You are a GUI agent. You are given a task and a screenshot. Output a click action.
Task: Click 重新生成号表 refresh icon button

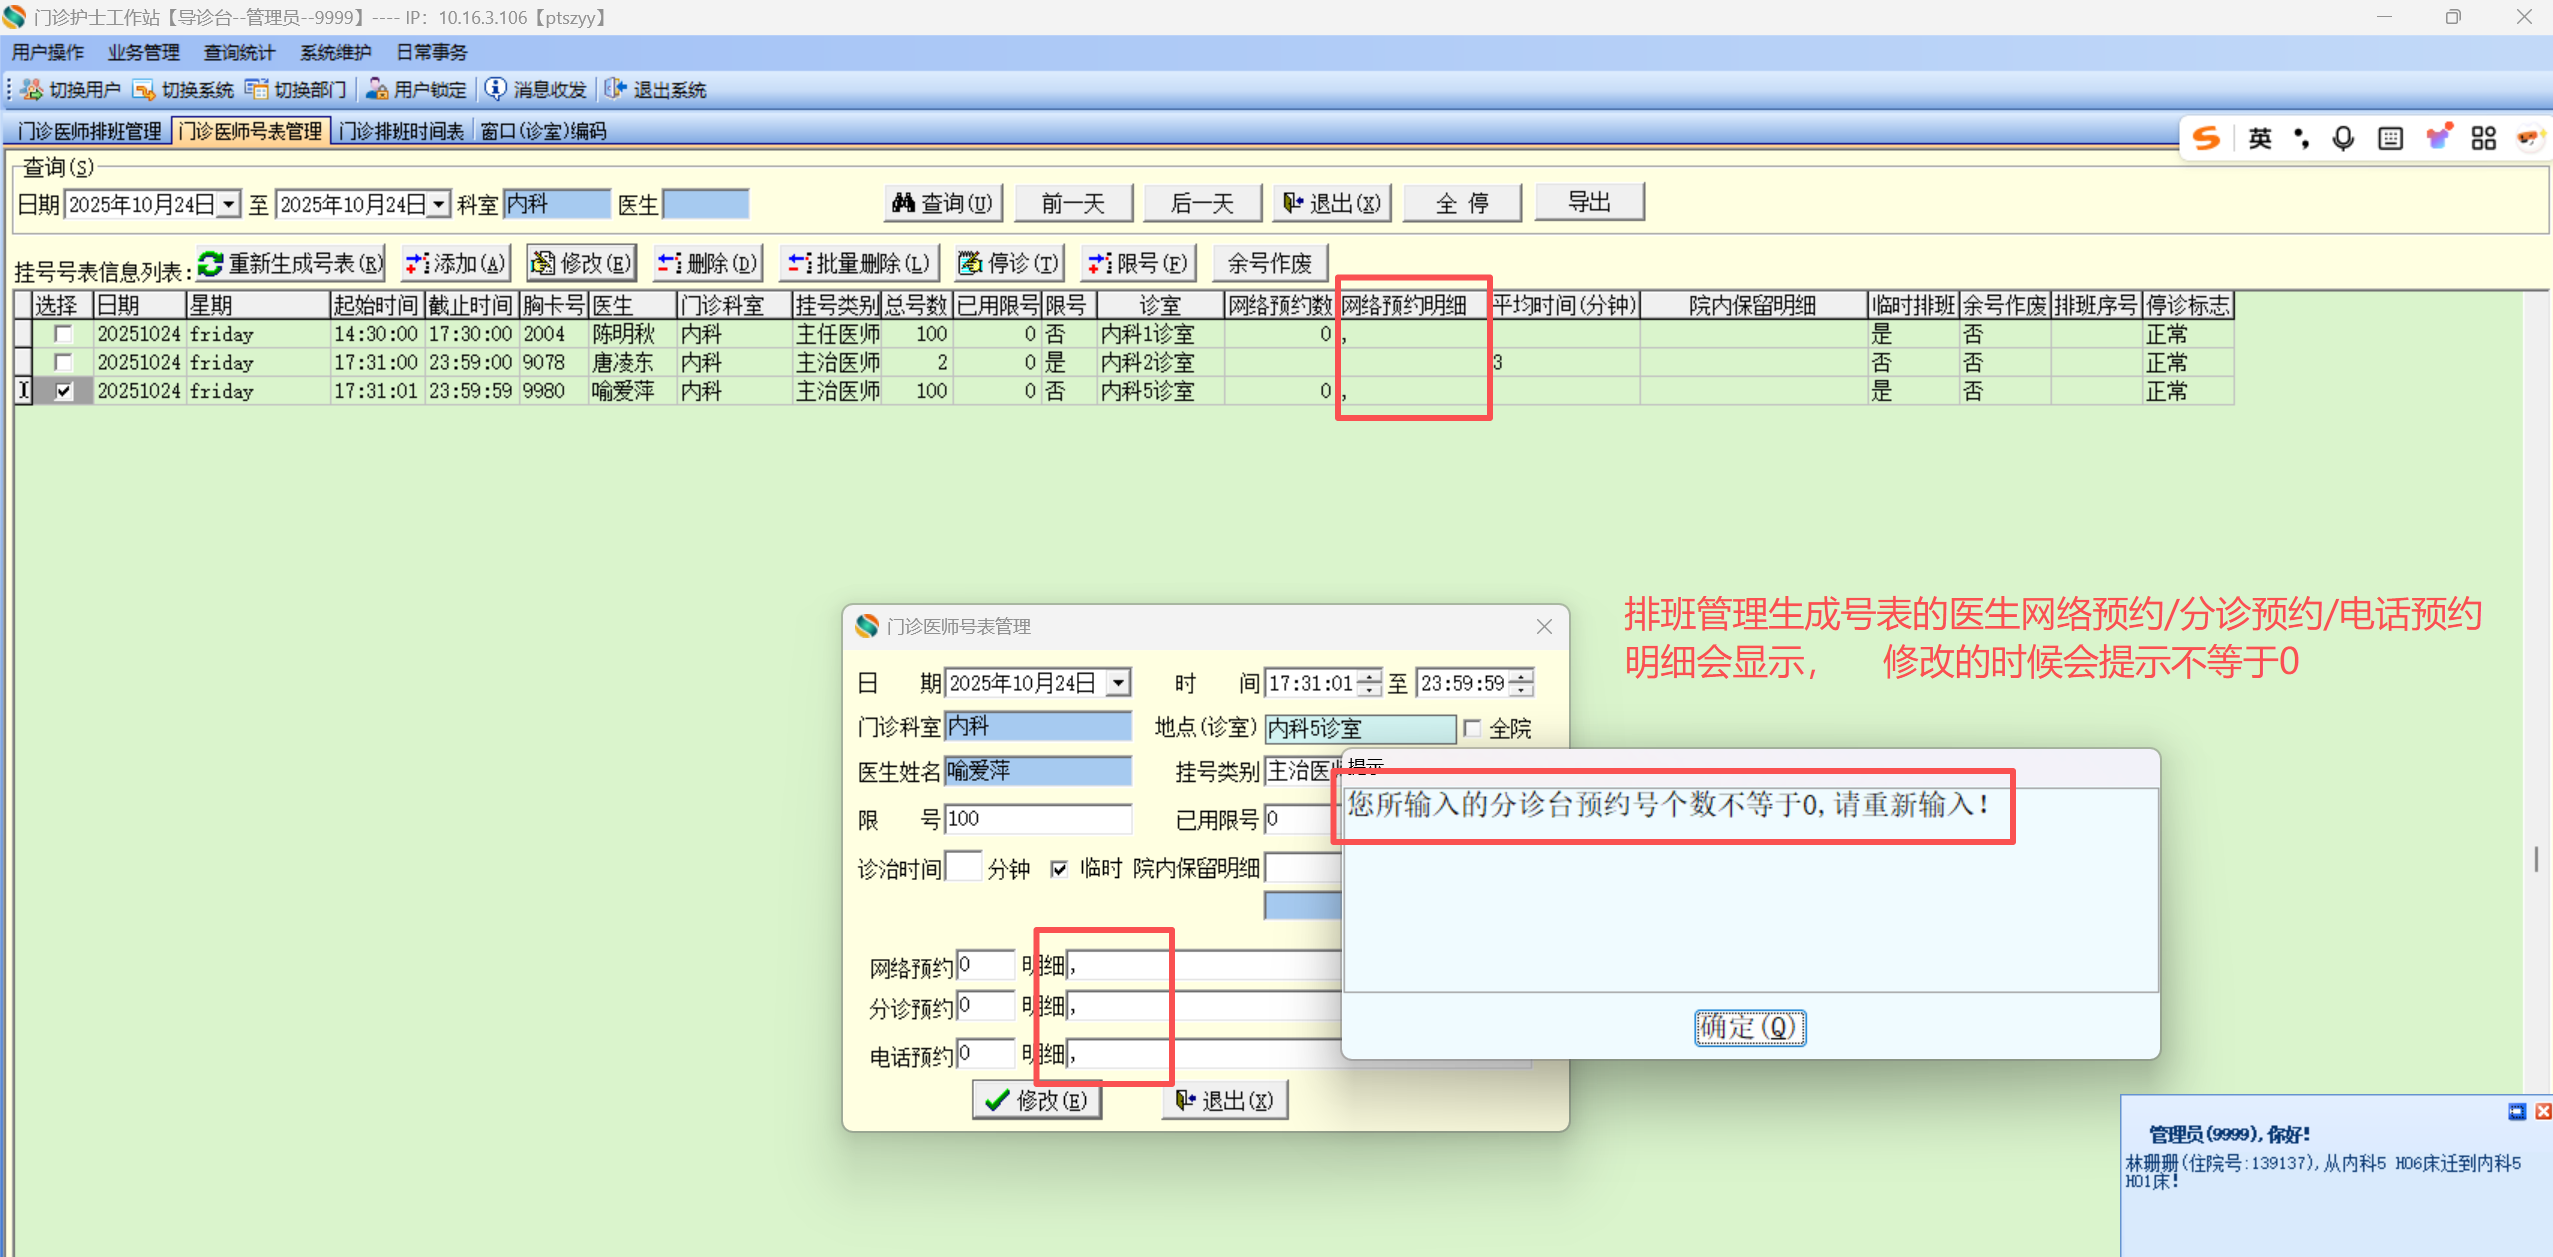click(211, 264)
